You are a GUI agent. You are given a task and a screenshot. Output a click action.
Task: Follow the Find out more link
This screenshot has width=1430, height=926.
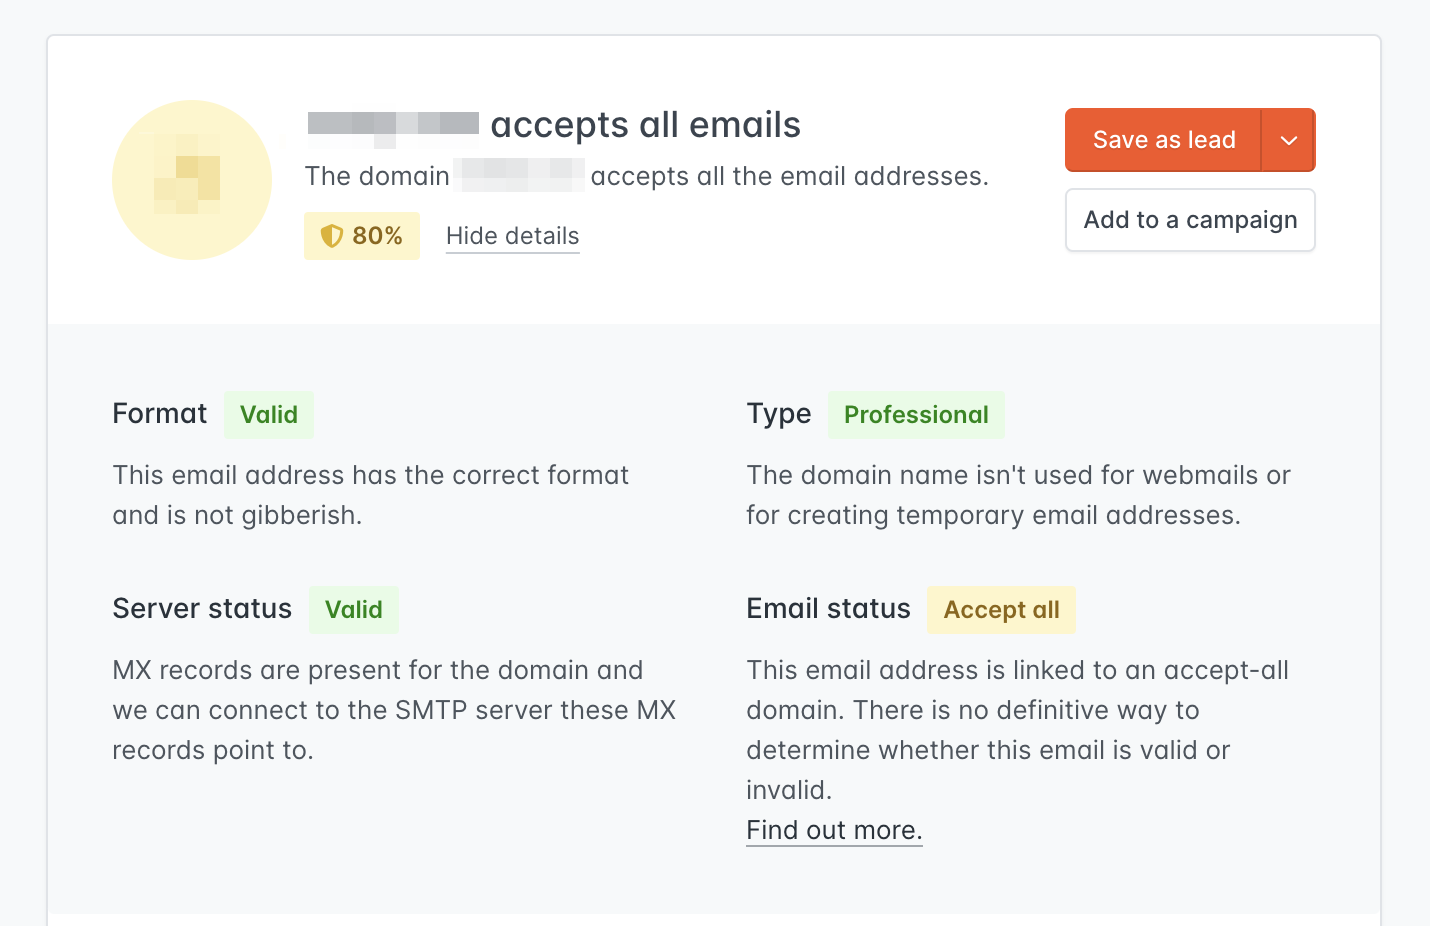[834, 830]
